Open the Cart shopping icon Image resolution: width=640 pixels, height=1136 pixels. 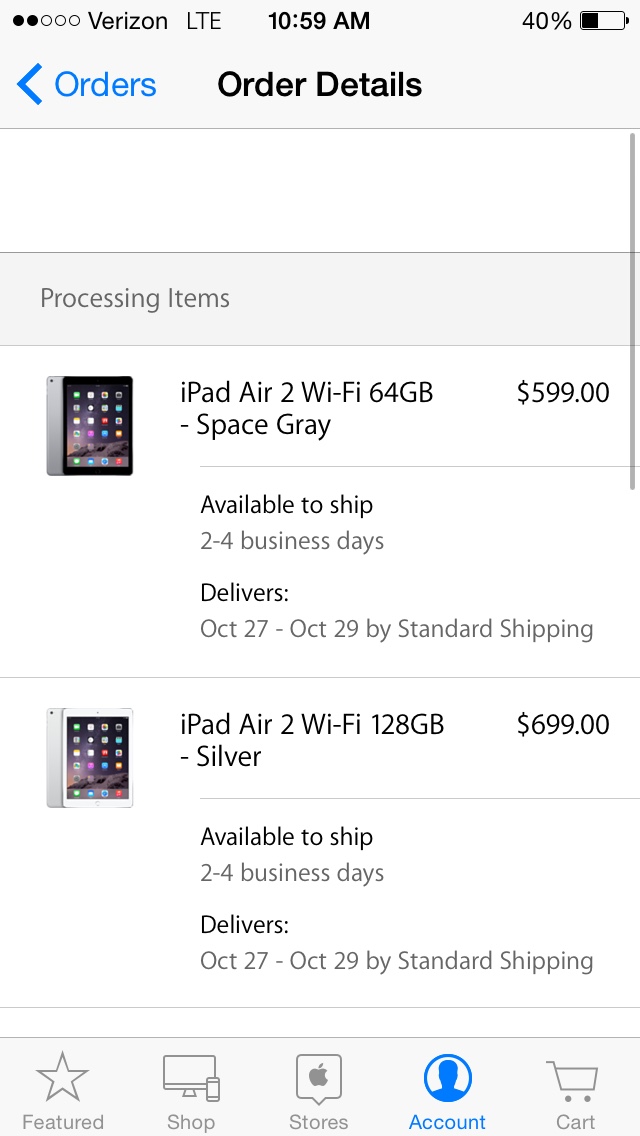[573, 1080]
